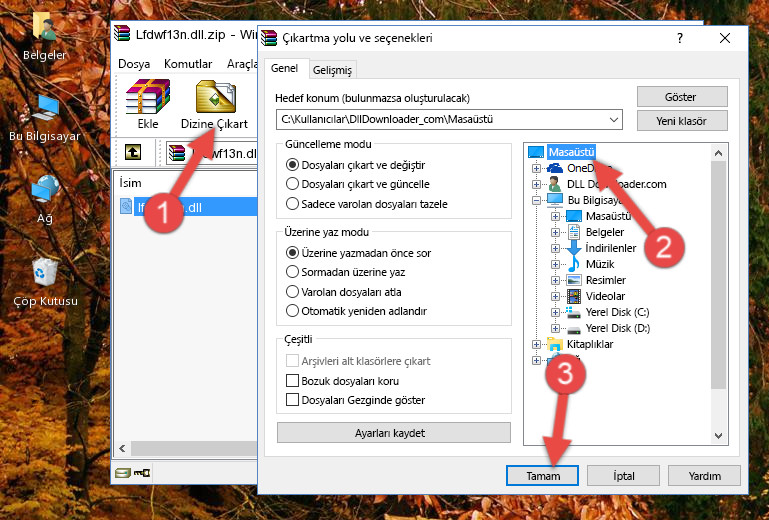Expand the Kitaplıklar tree node
Screen dimensions: 769x520
point(537,344)
